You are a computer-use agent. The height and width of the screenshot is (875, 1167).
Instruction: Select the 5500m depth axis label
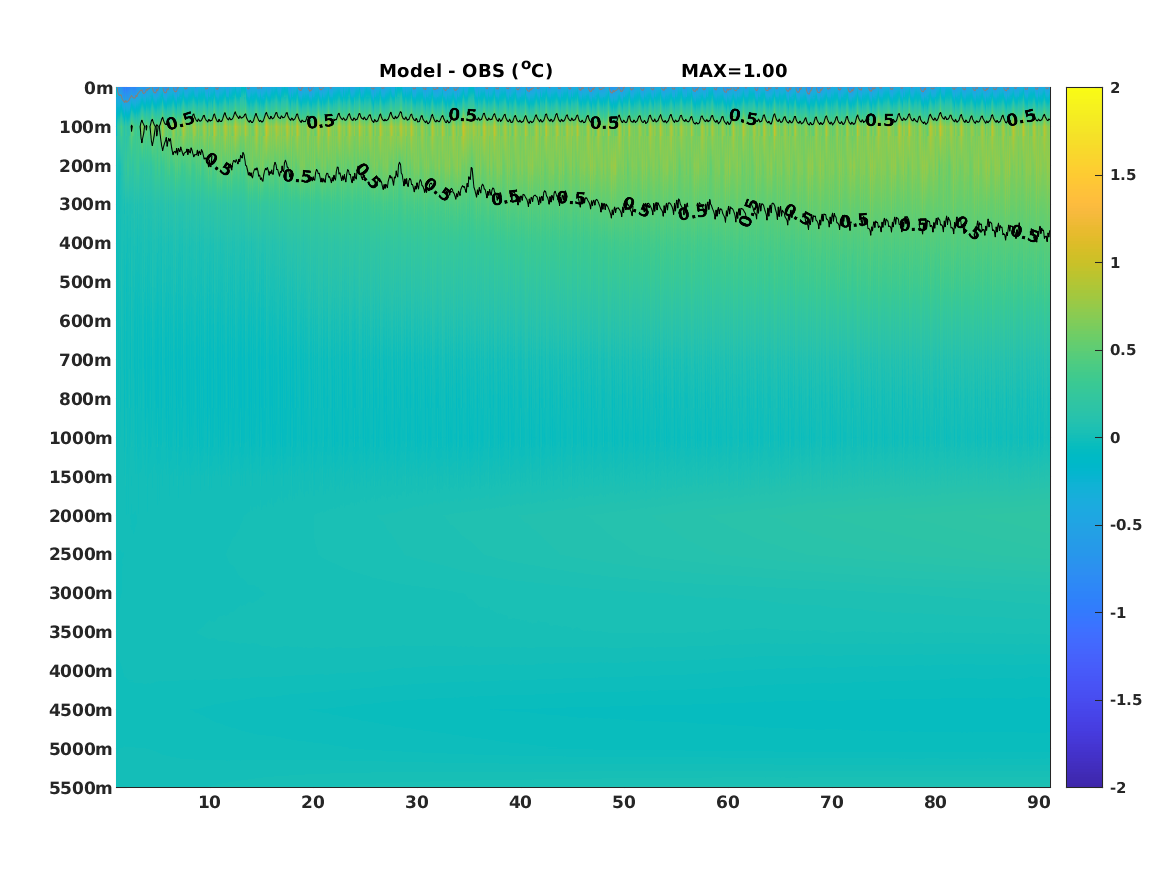(81, 788)
